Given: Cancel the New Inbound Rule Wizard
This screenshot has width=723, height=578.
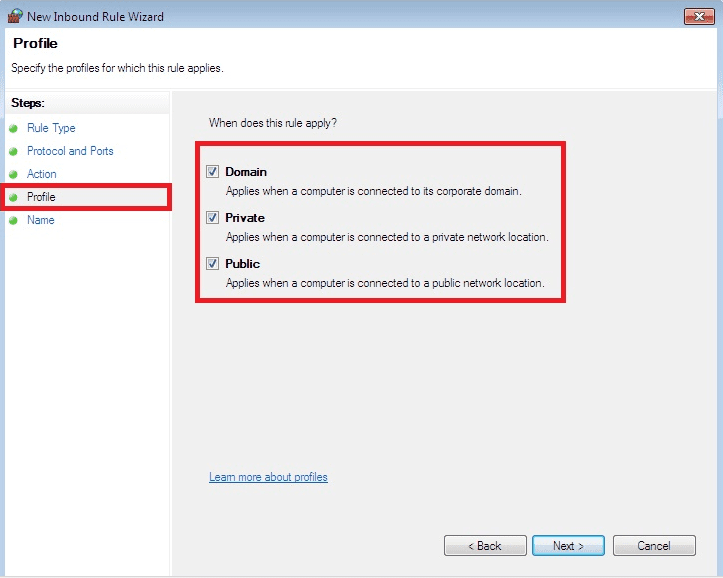Looking at the screenshot, I should coord(653,546).
